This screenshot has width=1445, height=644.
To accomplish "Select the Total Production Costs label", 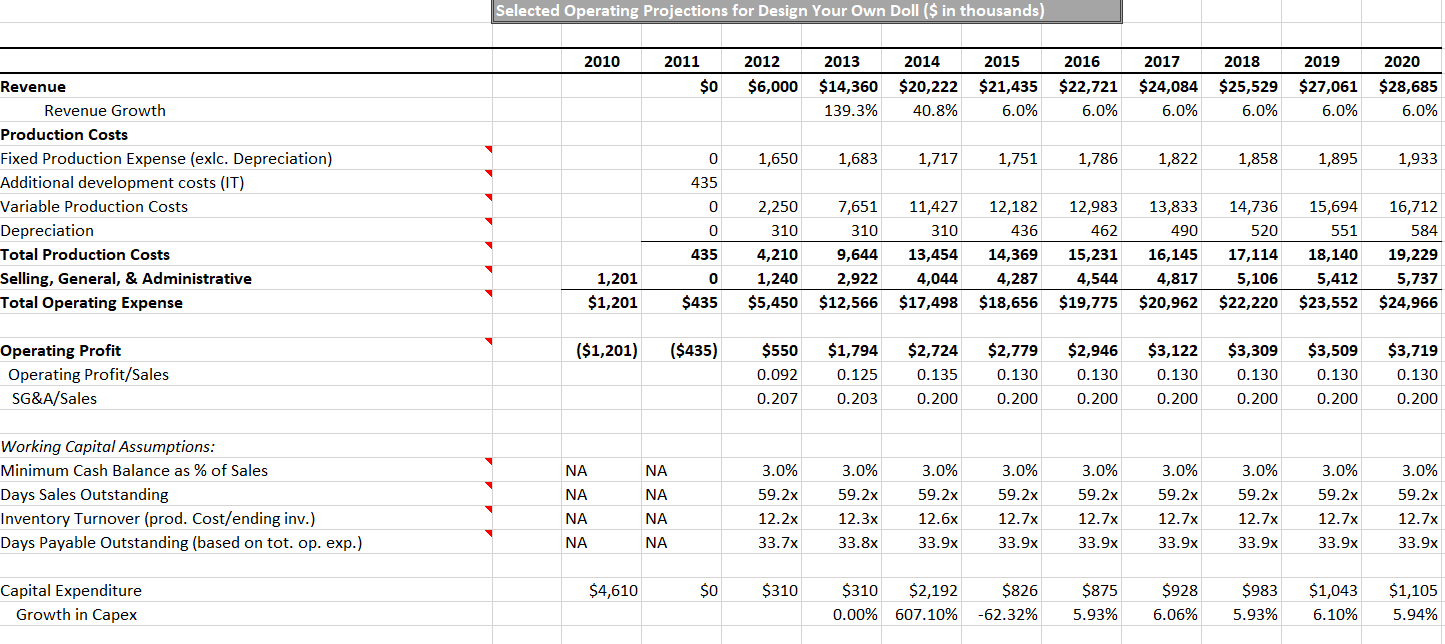I will pyautogui.click(x=85, y=254).
